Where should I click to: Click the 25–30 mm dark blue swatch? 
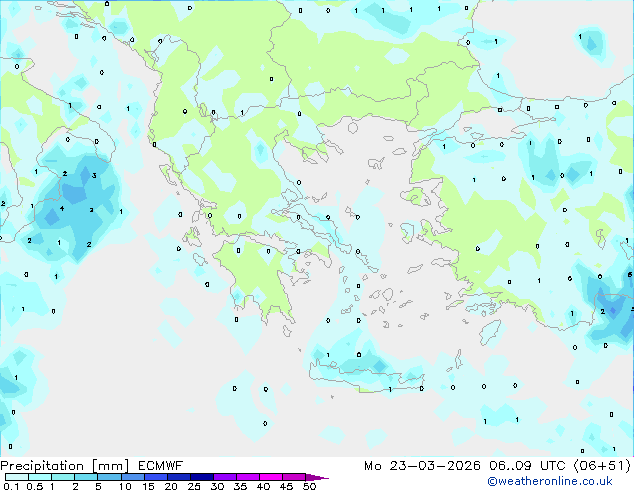[x=201, y=477]
